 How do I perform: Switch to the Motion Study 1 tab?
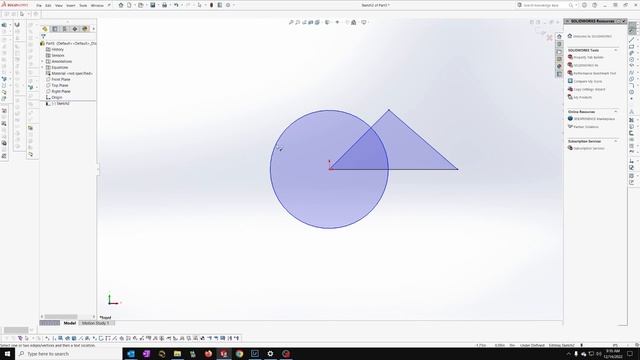tap(96, 323)
